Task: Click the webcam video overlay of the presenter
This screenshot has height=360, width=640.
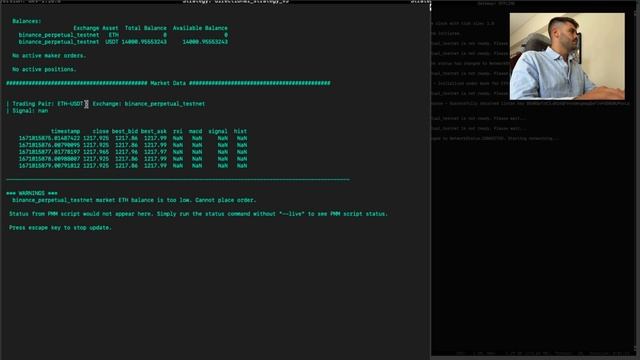Action: point(567,56)
